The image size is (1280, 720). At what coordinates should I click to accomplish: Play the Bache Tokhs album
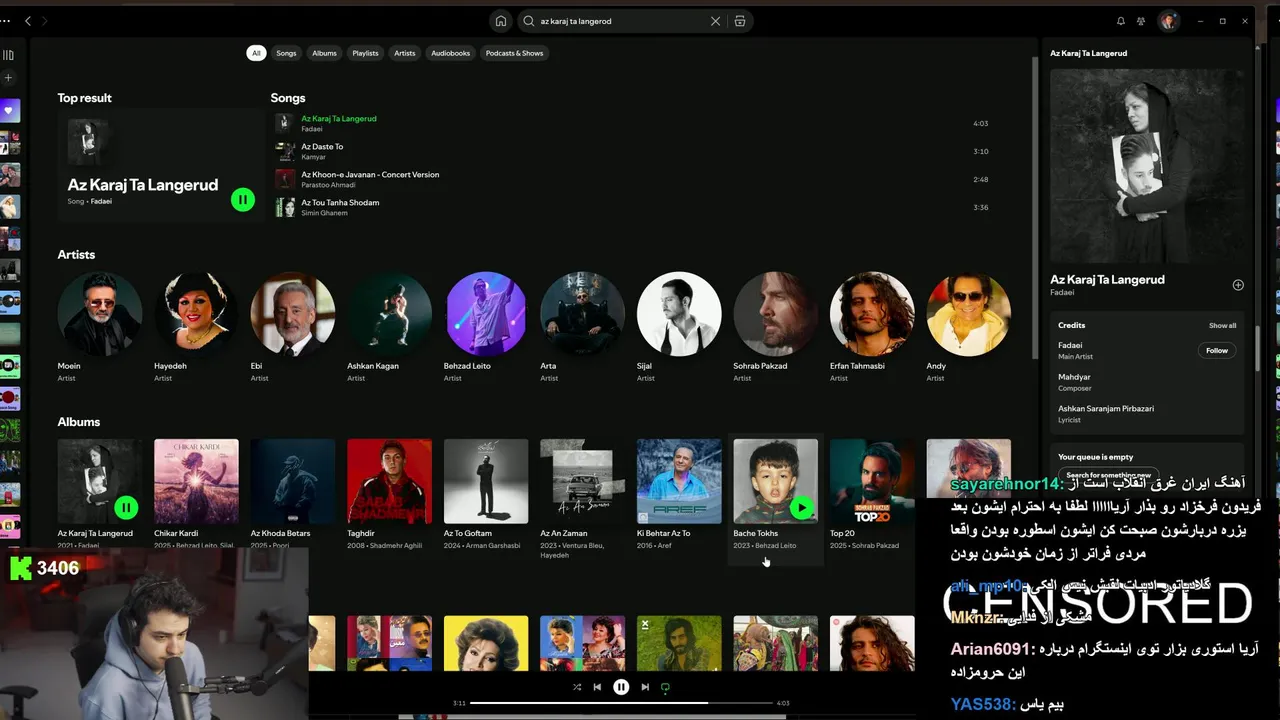(x=802, y=508)
